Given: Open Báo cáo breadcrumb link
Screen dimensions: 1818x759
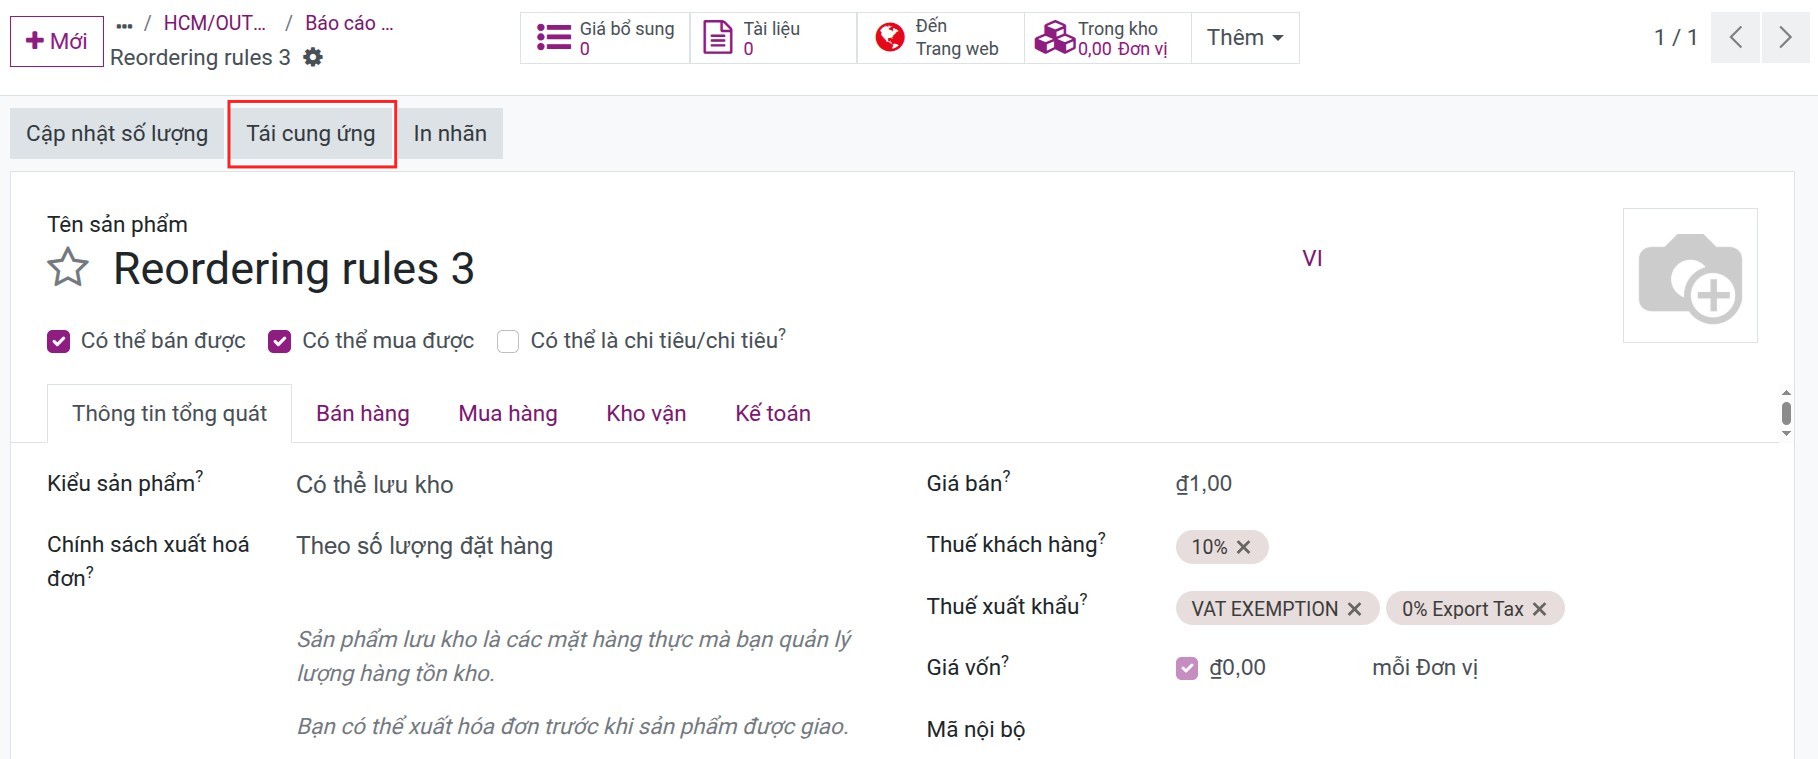Looking at the screenshot, I should click(349, 23).
